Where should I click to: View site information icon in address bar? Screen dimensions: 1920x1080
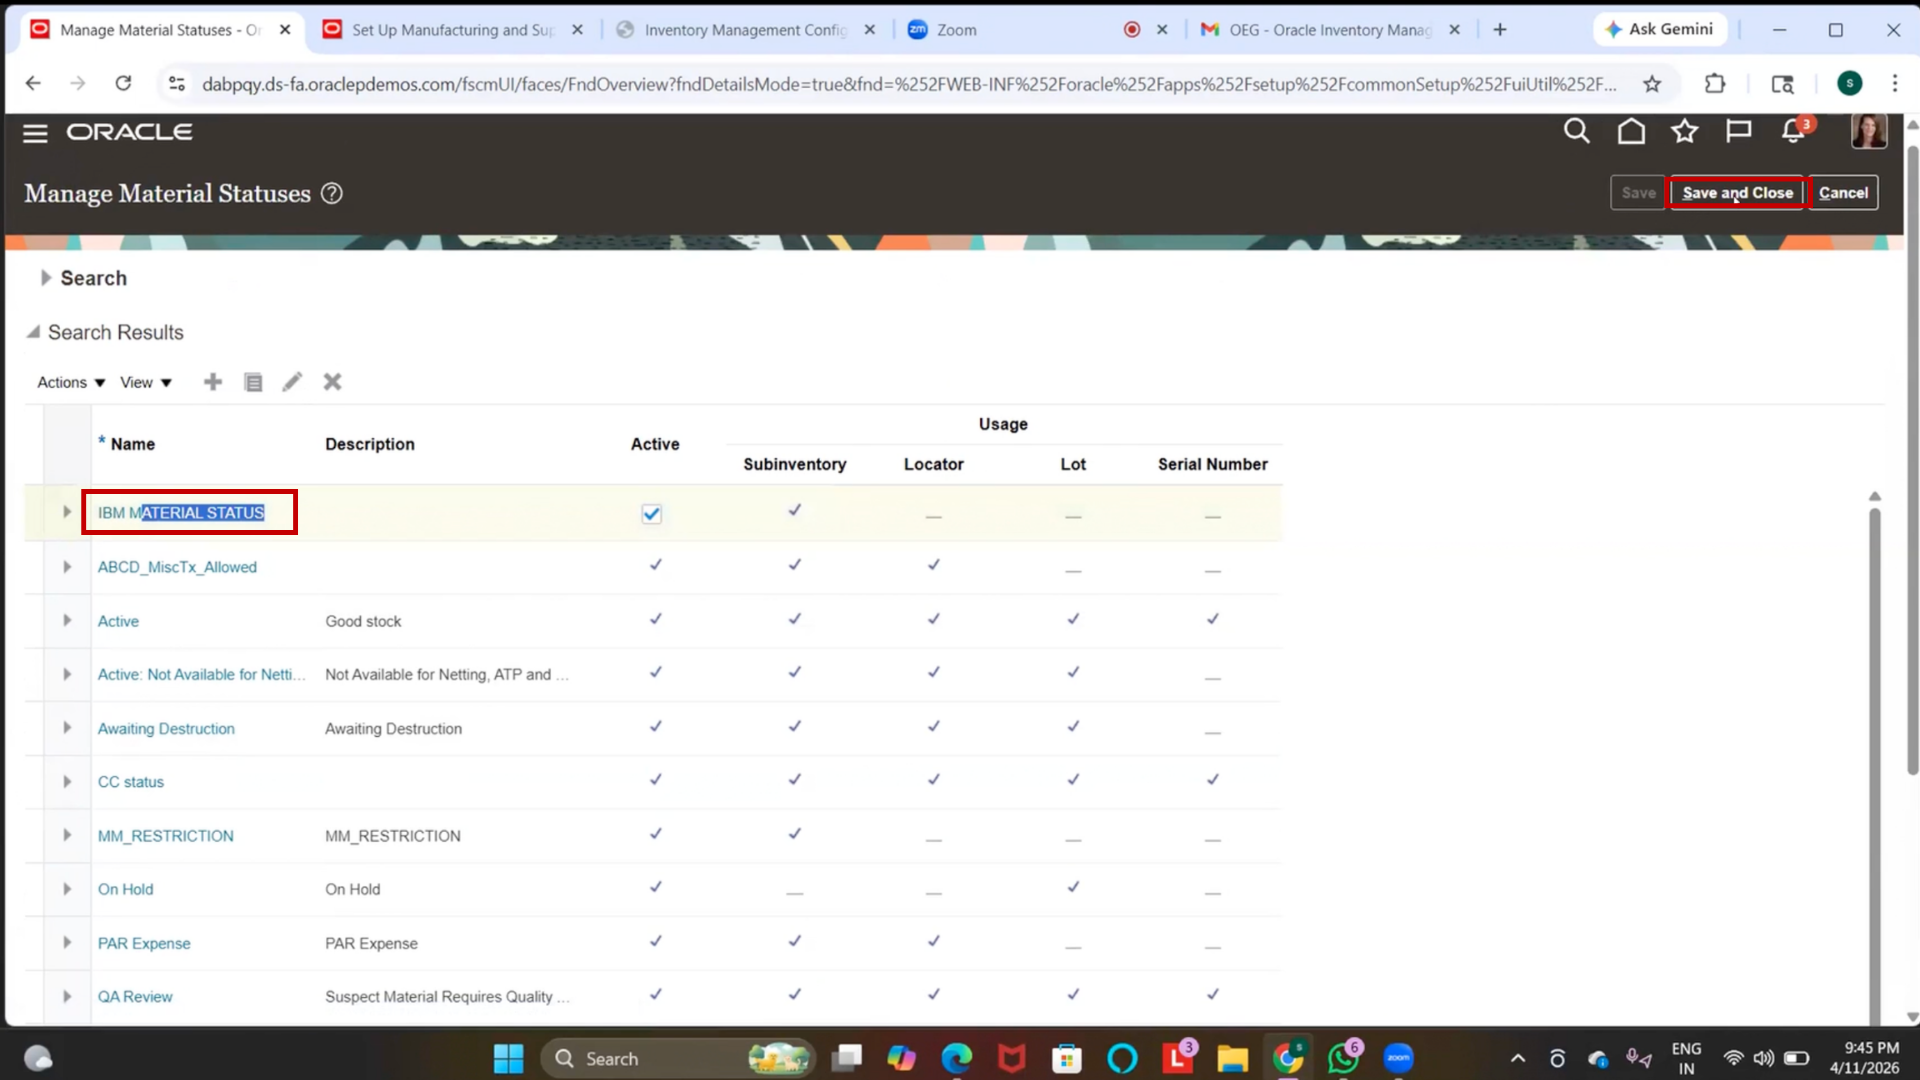click(177, 84)
